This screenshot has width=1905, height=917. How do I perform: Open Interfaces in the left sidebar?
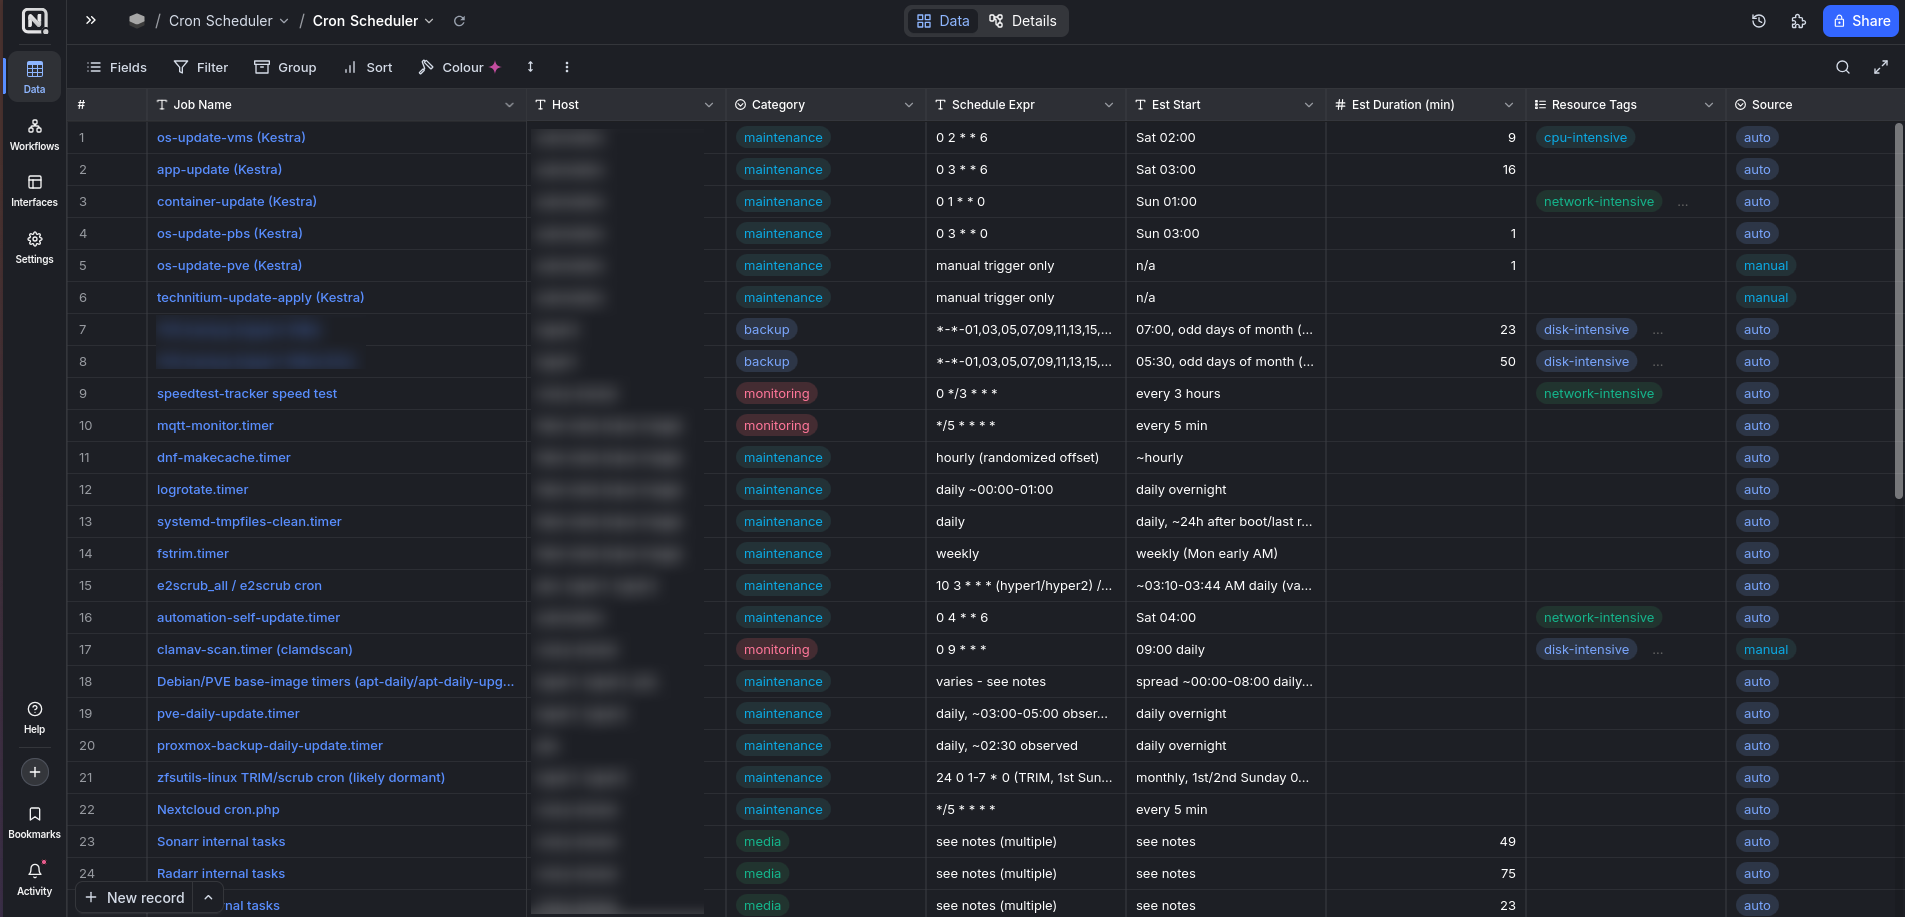point(34,190)
